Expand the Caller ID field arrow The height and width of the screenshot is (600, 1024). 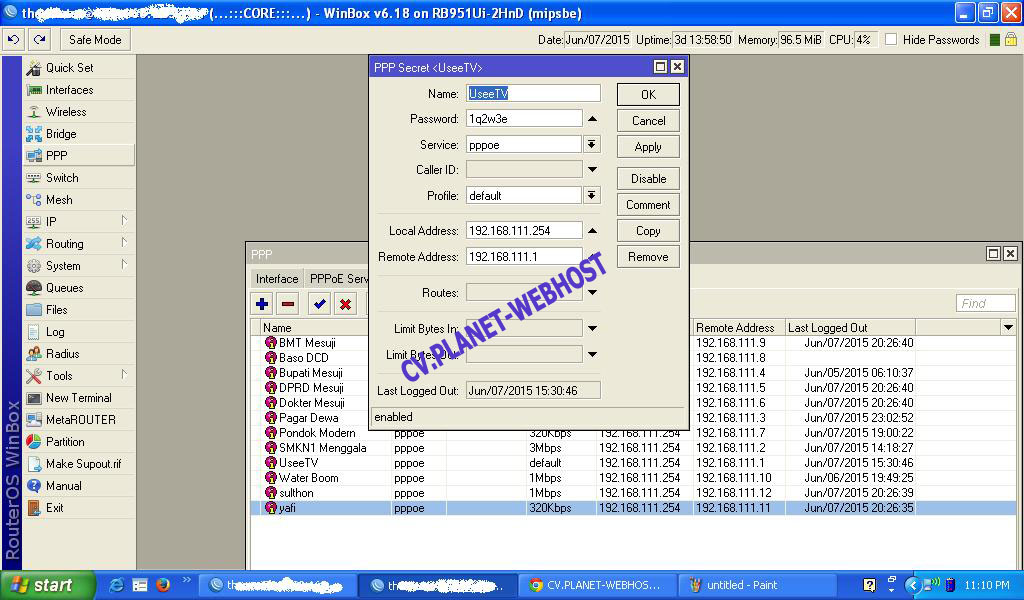pos(592,170)
